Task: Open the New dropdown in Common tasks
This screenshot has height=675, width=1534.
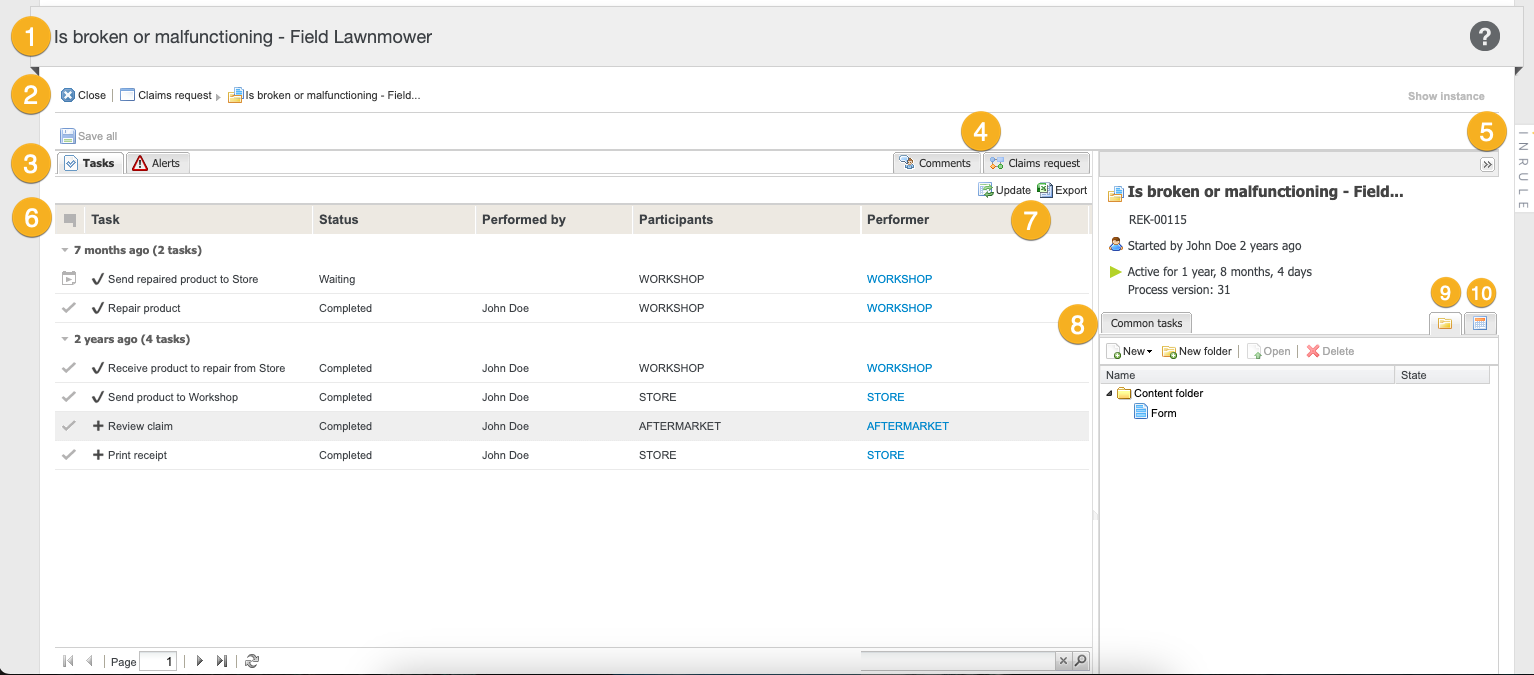Action: tap(1129, 351)
